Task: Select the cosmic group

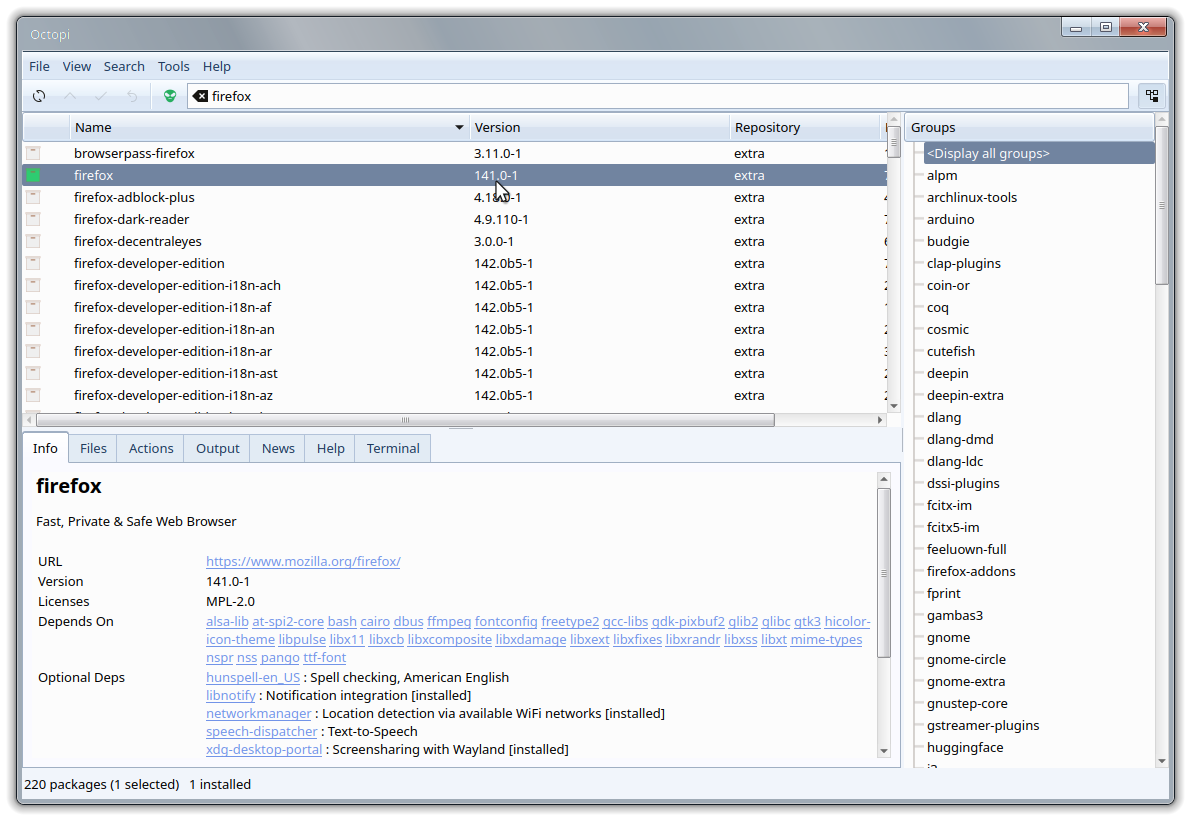Action: (947, 330)
